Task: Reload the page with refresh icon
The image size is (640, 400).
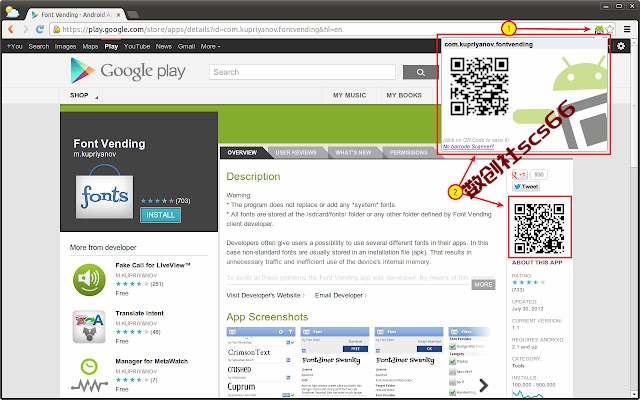Action: click(x=40, y=29)
